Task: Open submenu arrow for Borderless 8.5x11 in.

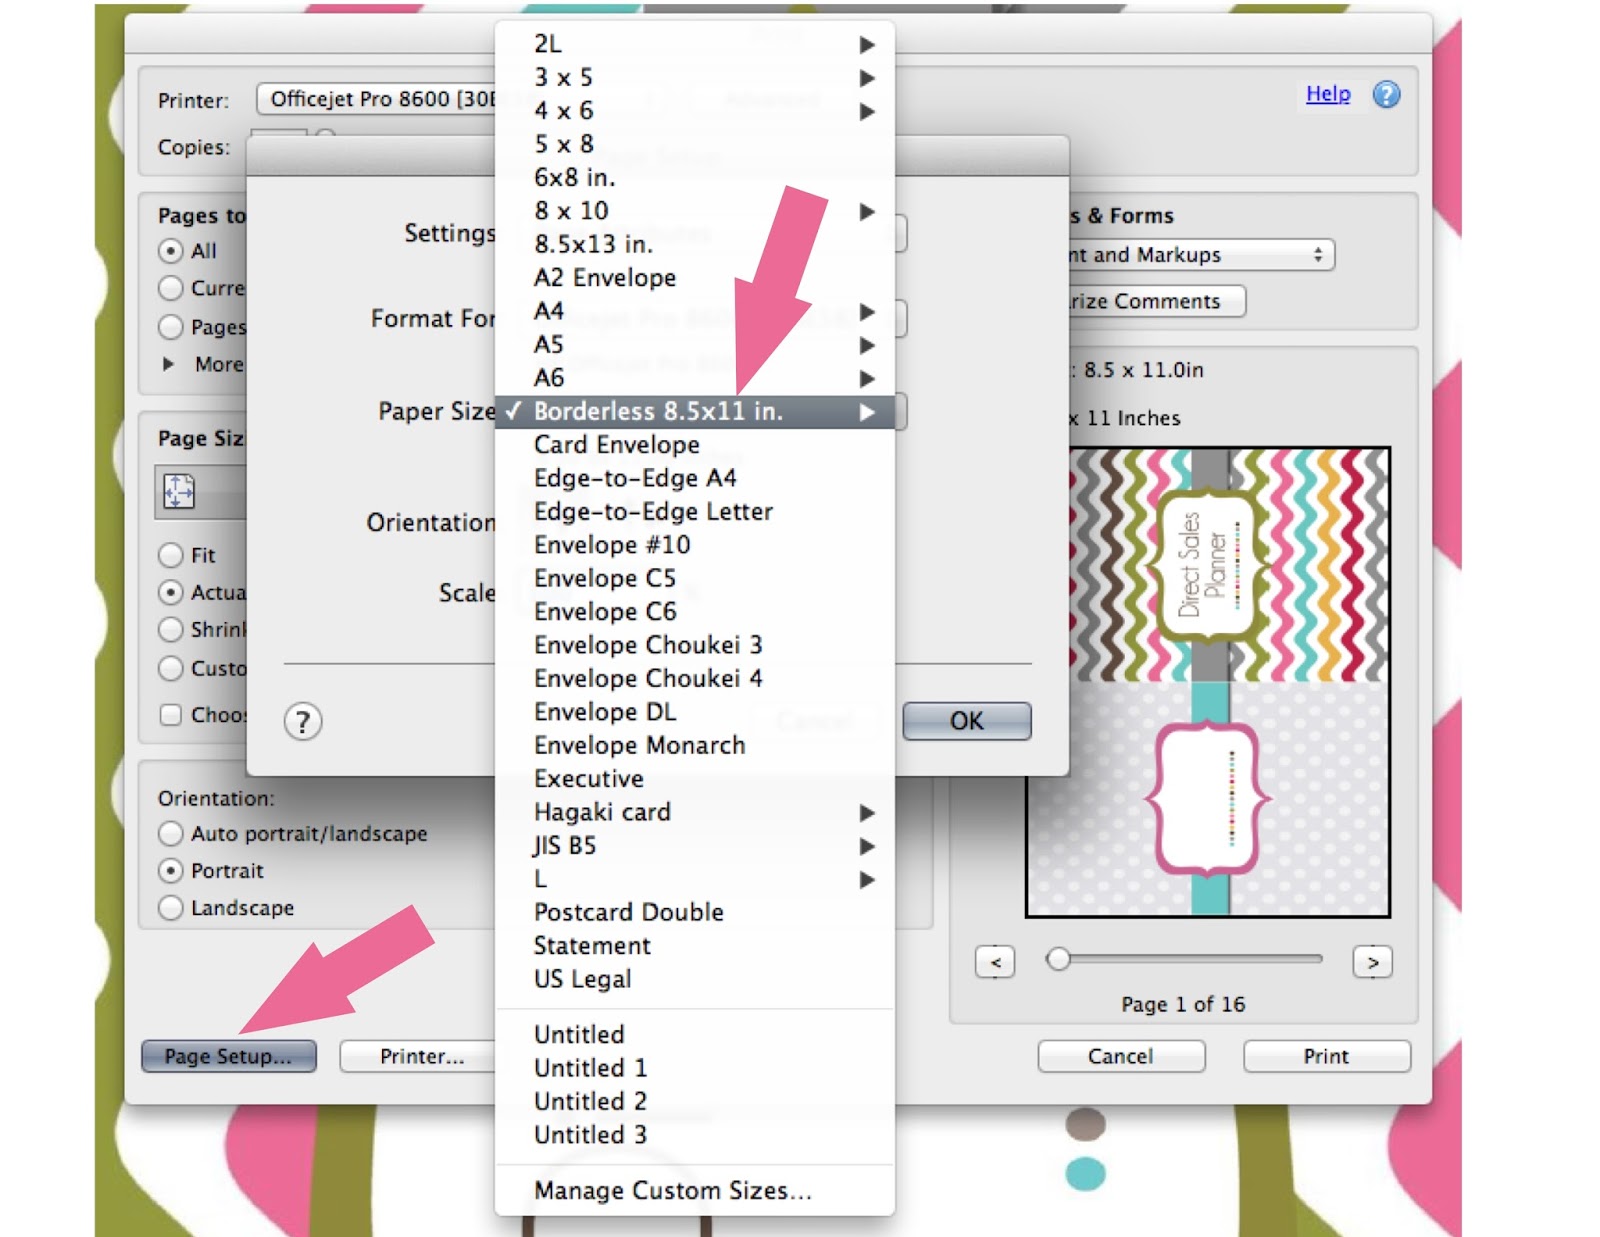Action: pyautogui.click(x=867, y=412)
